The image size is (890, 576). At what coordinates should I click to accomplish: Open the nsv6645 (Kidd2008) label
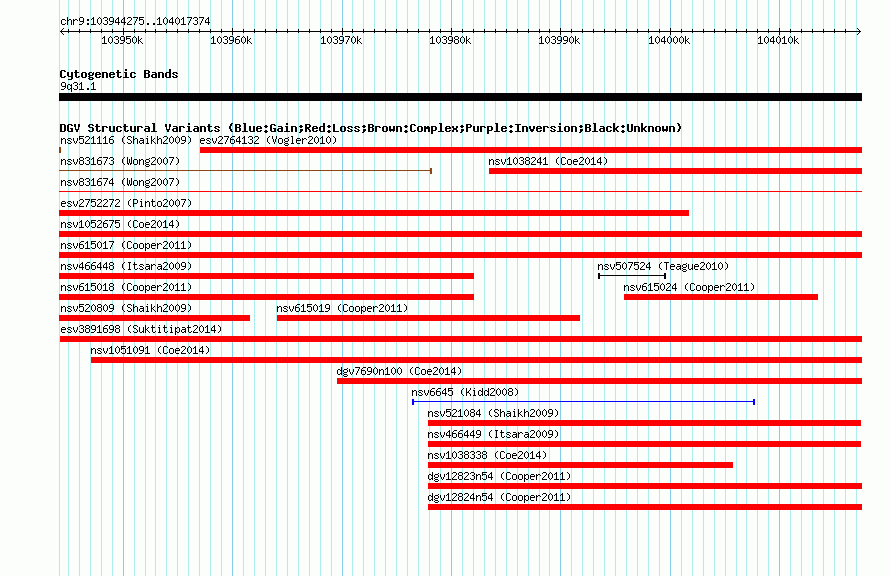465,392
